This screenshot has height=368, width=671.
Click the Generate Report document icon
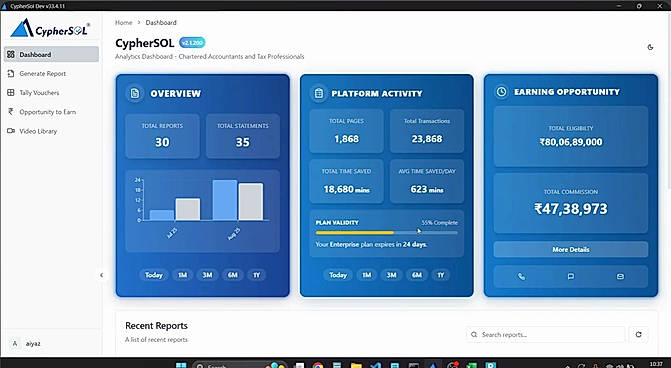point(11,74)
